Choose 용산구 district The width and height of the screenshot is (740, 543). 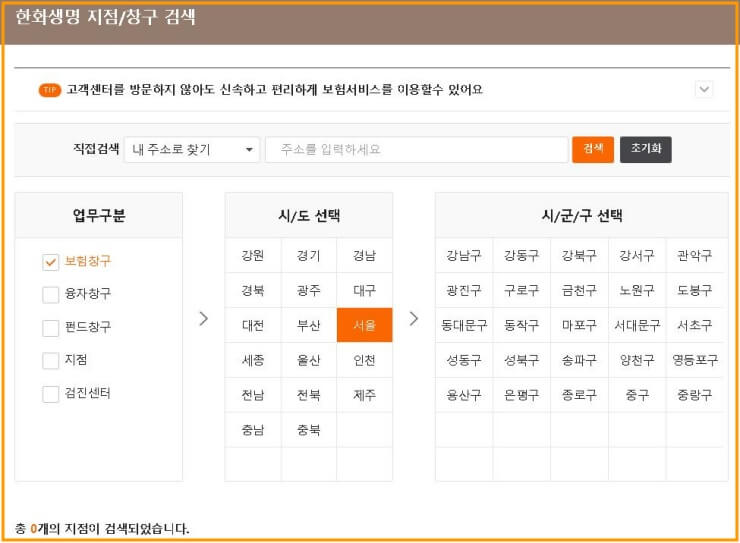click(x=464, y=395)
